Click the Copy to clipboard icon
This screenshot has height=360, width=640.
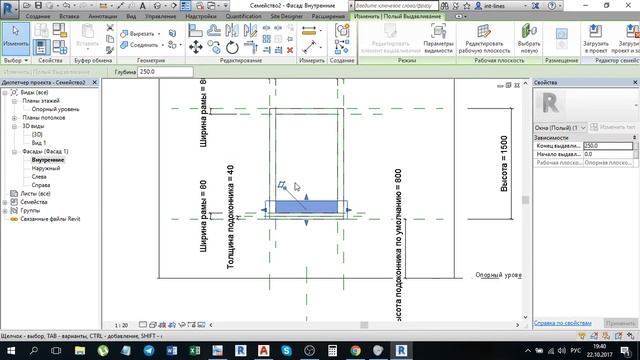tap(110, 39)
